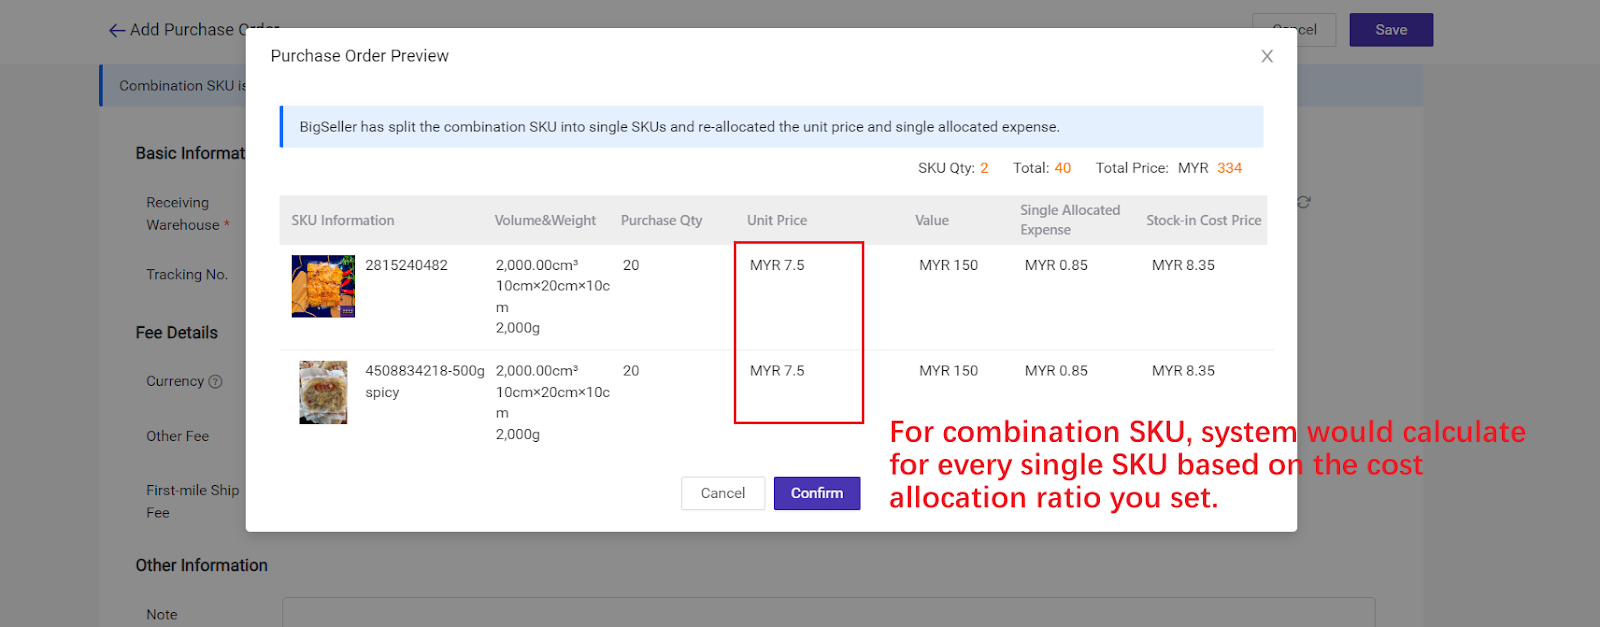Click the back arrow beside Add Purchase Order
This screenshot has width=1600, height=627.
[x=116, y=30]
